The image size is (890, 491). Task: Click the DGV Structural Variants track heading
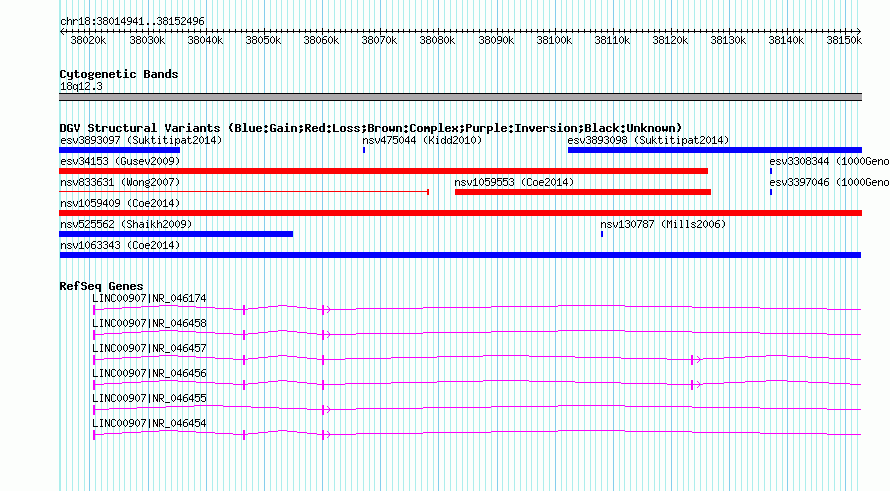[371, 128]
